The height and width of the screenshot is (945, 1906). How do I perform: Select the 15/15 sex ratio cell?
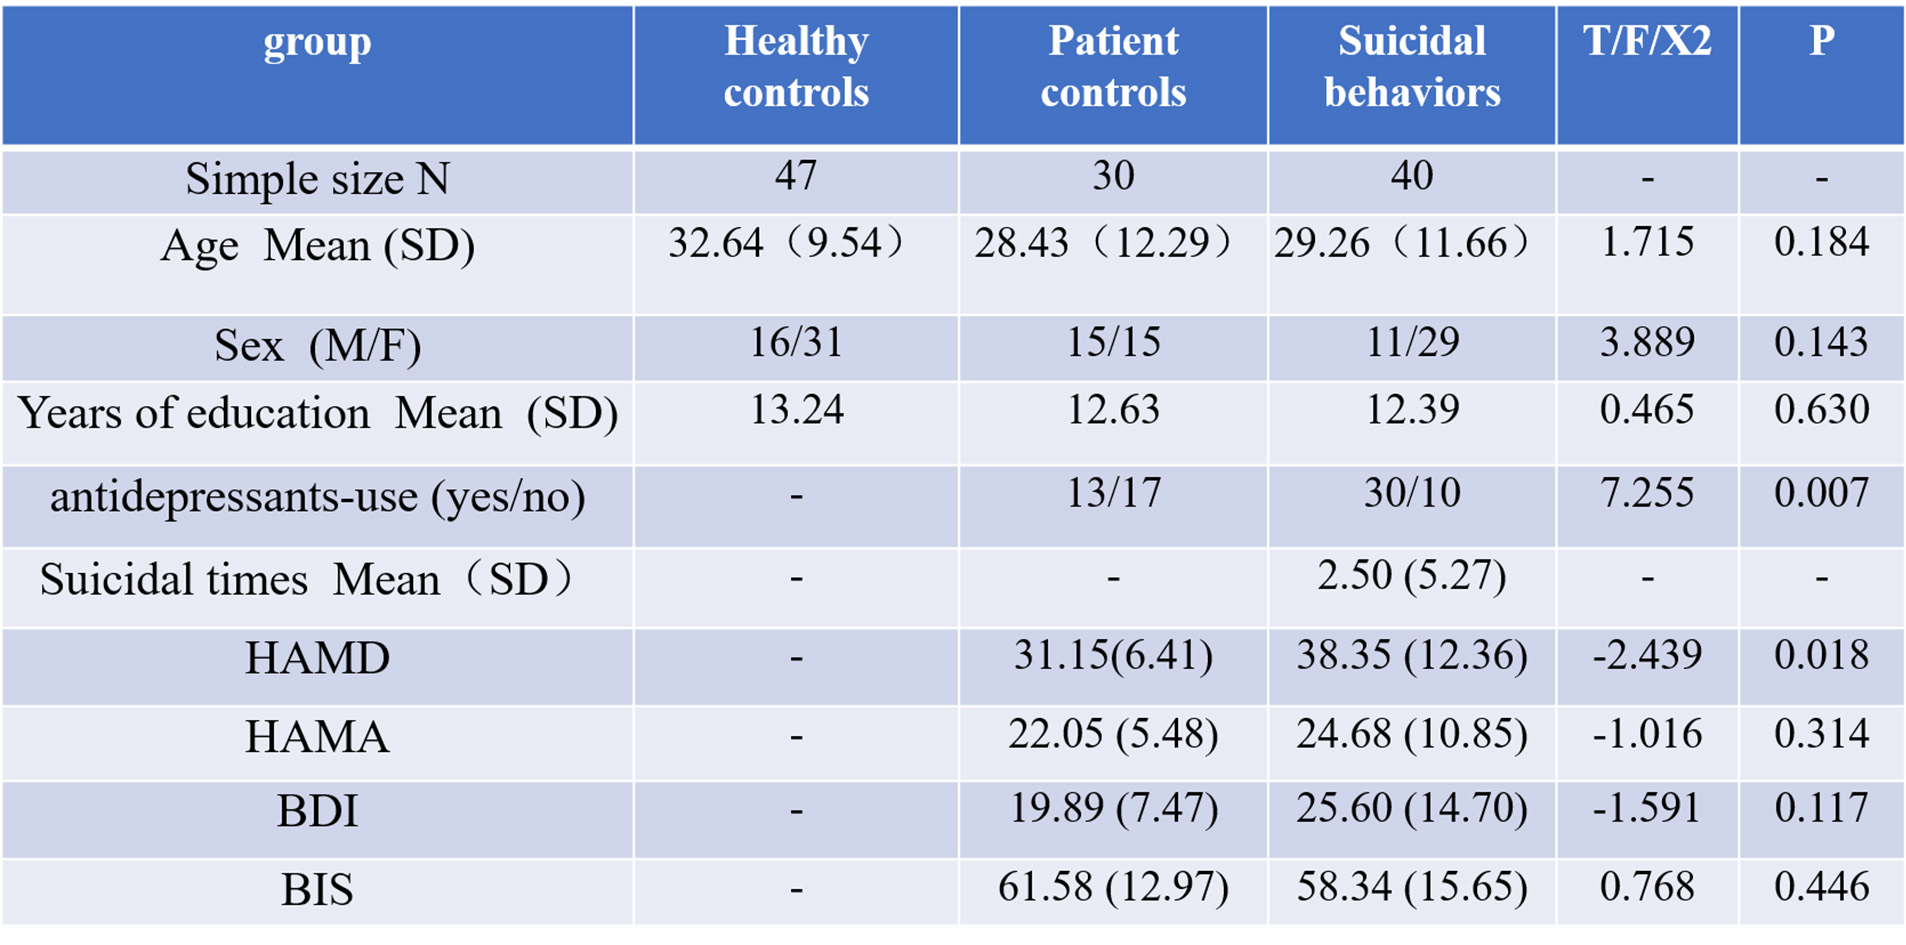point(1113,343)
